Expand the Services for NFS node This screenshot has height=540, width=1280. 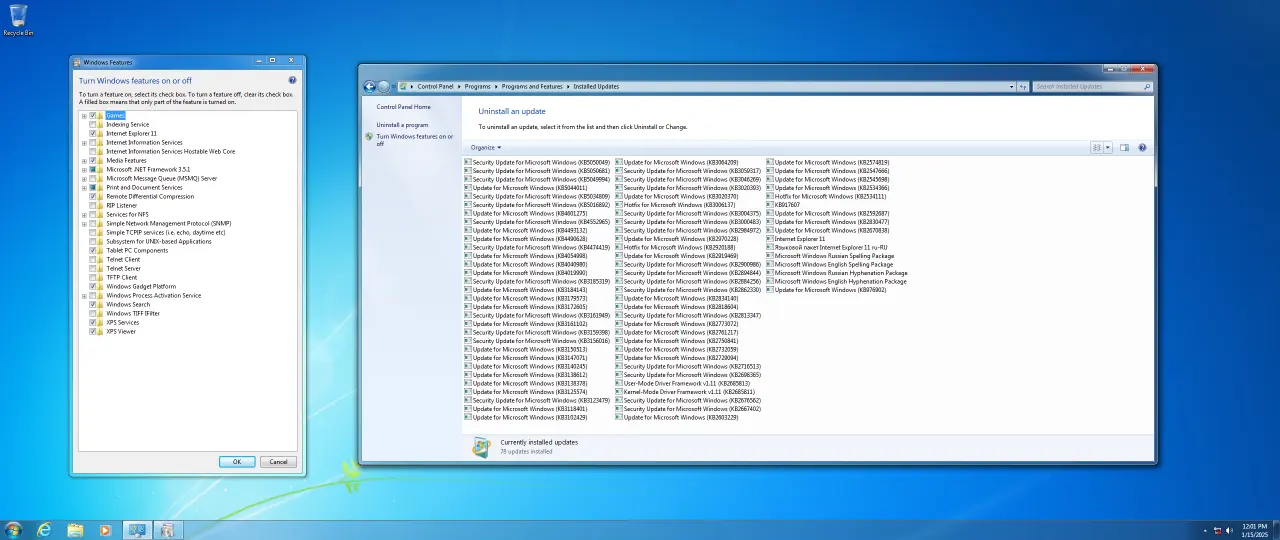point(85,214)
